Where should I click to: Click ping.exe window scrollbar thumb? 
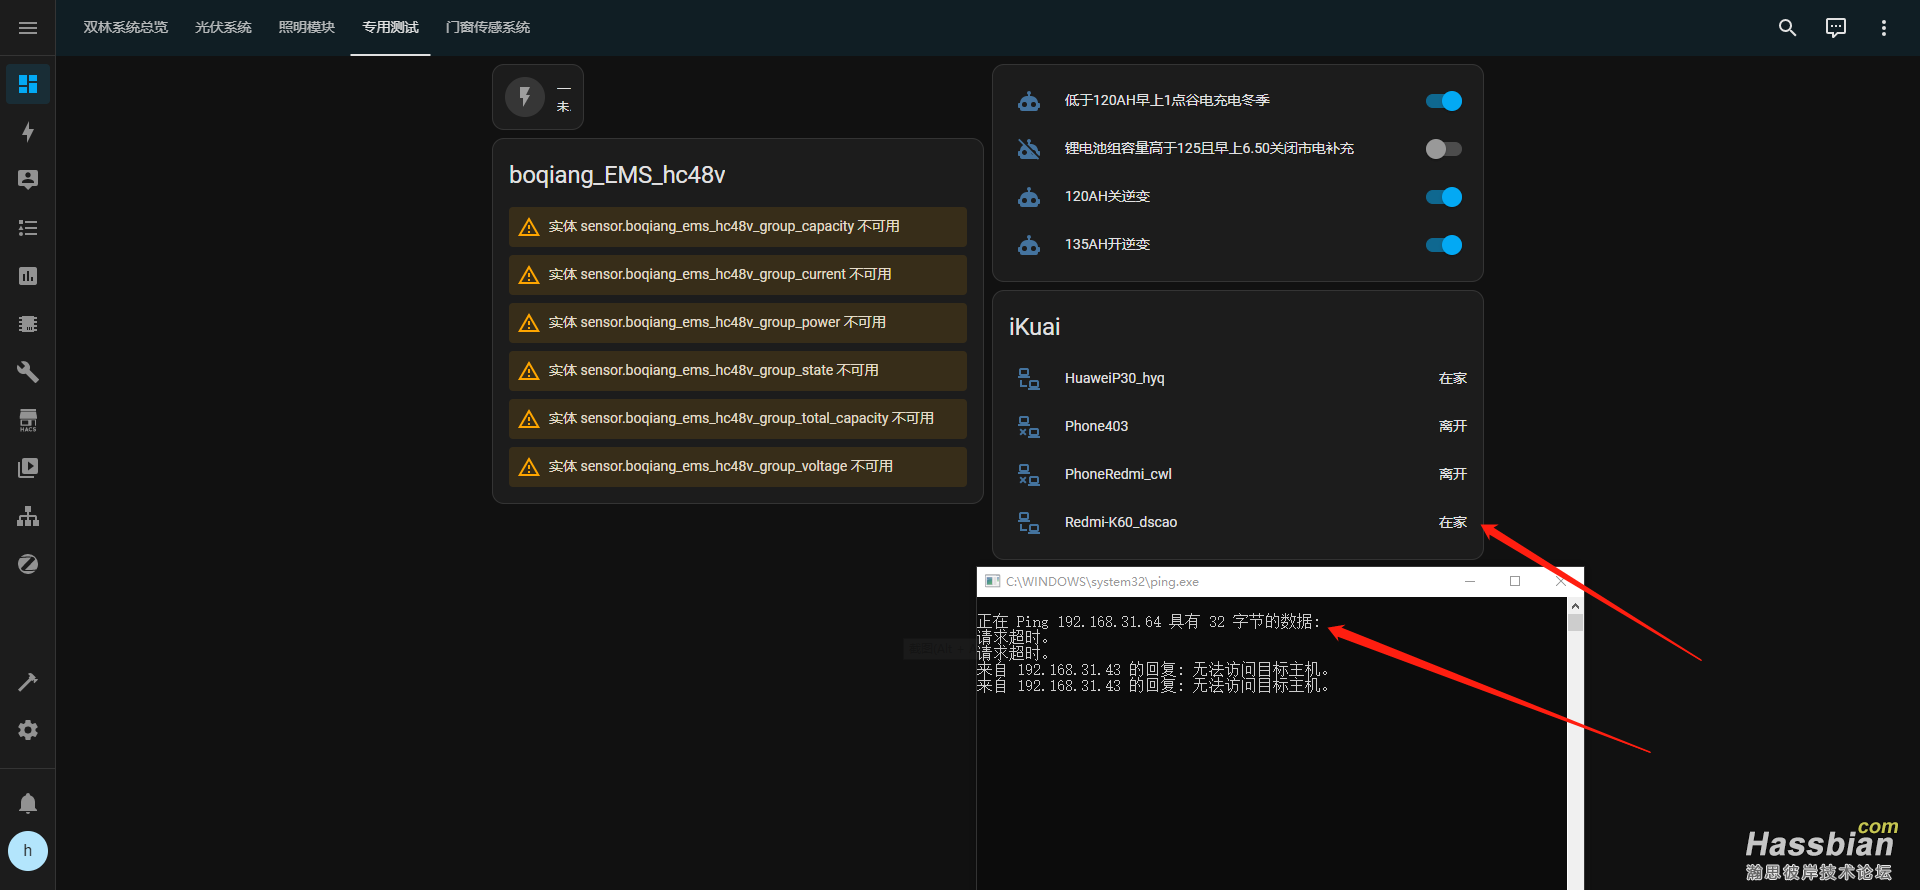pyautogui.click(x=1575, y=623)
